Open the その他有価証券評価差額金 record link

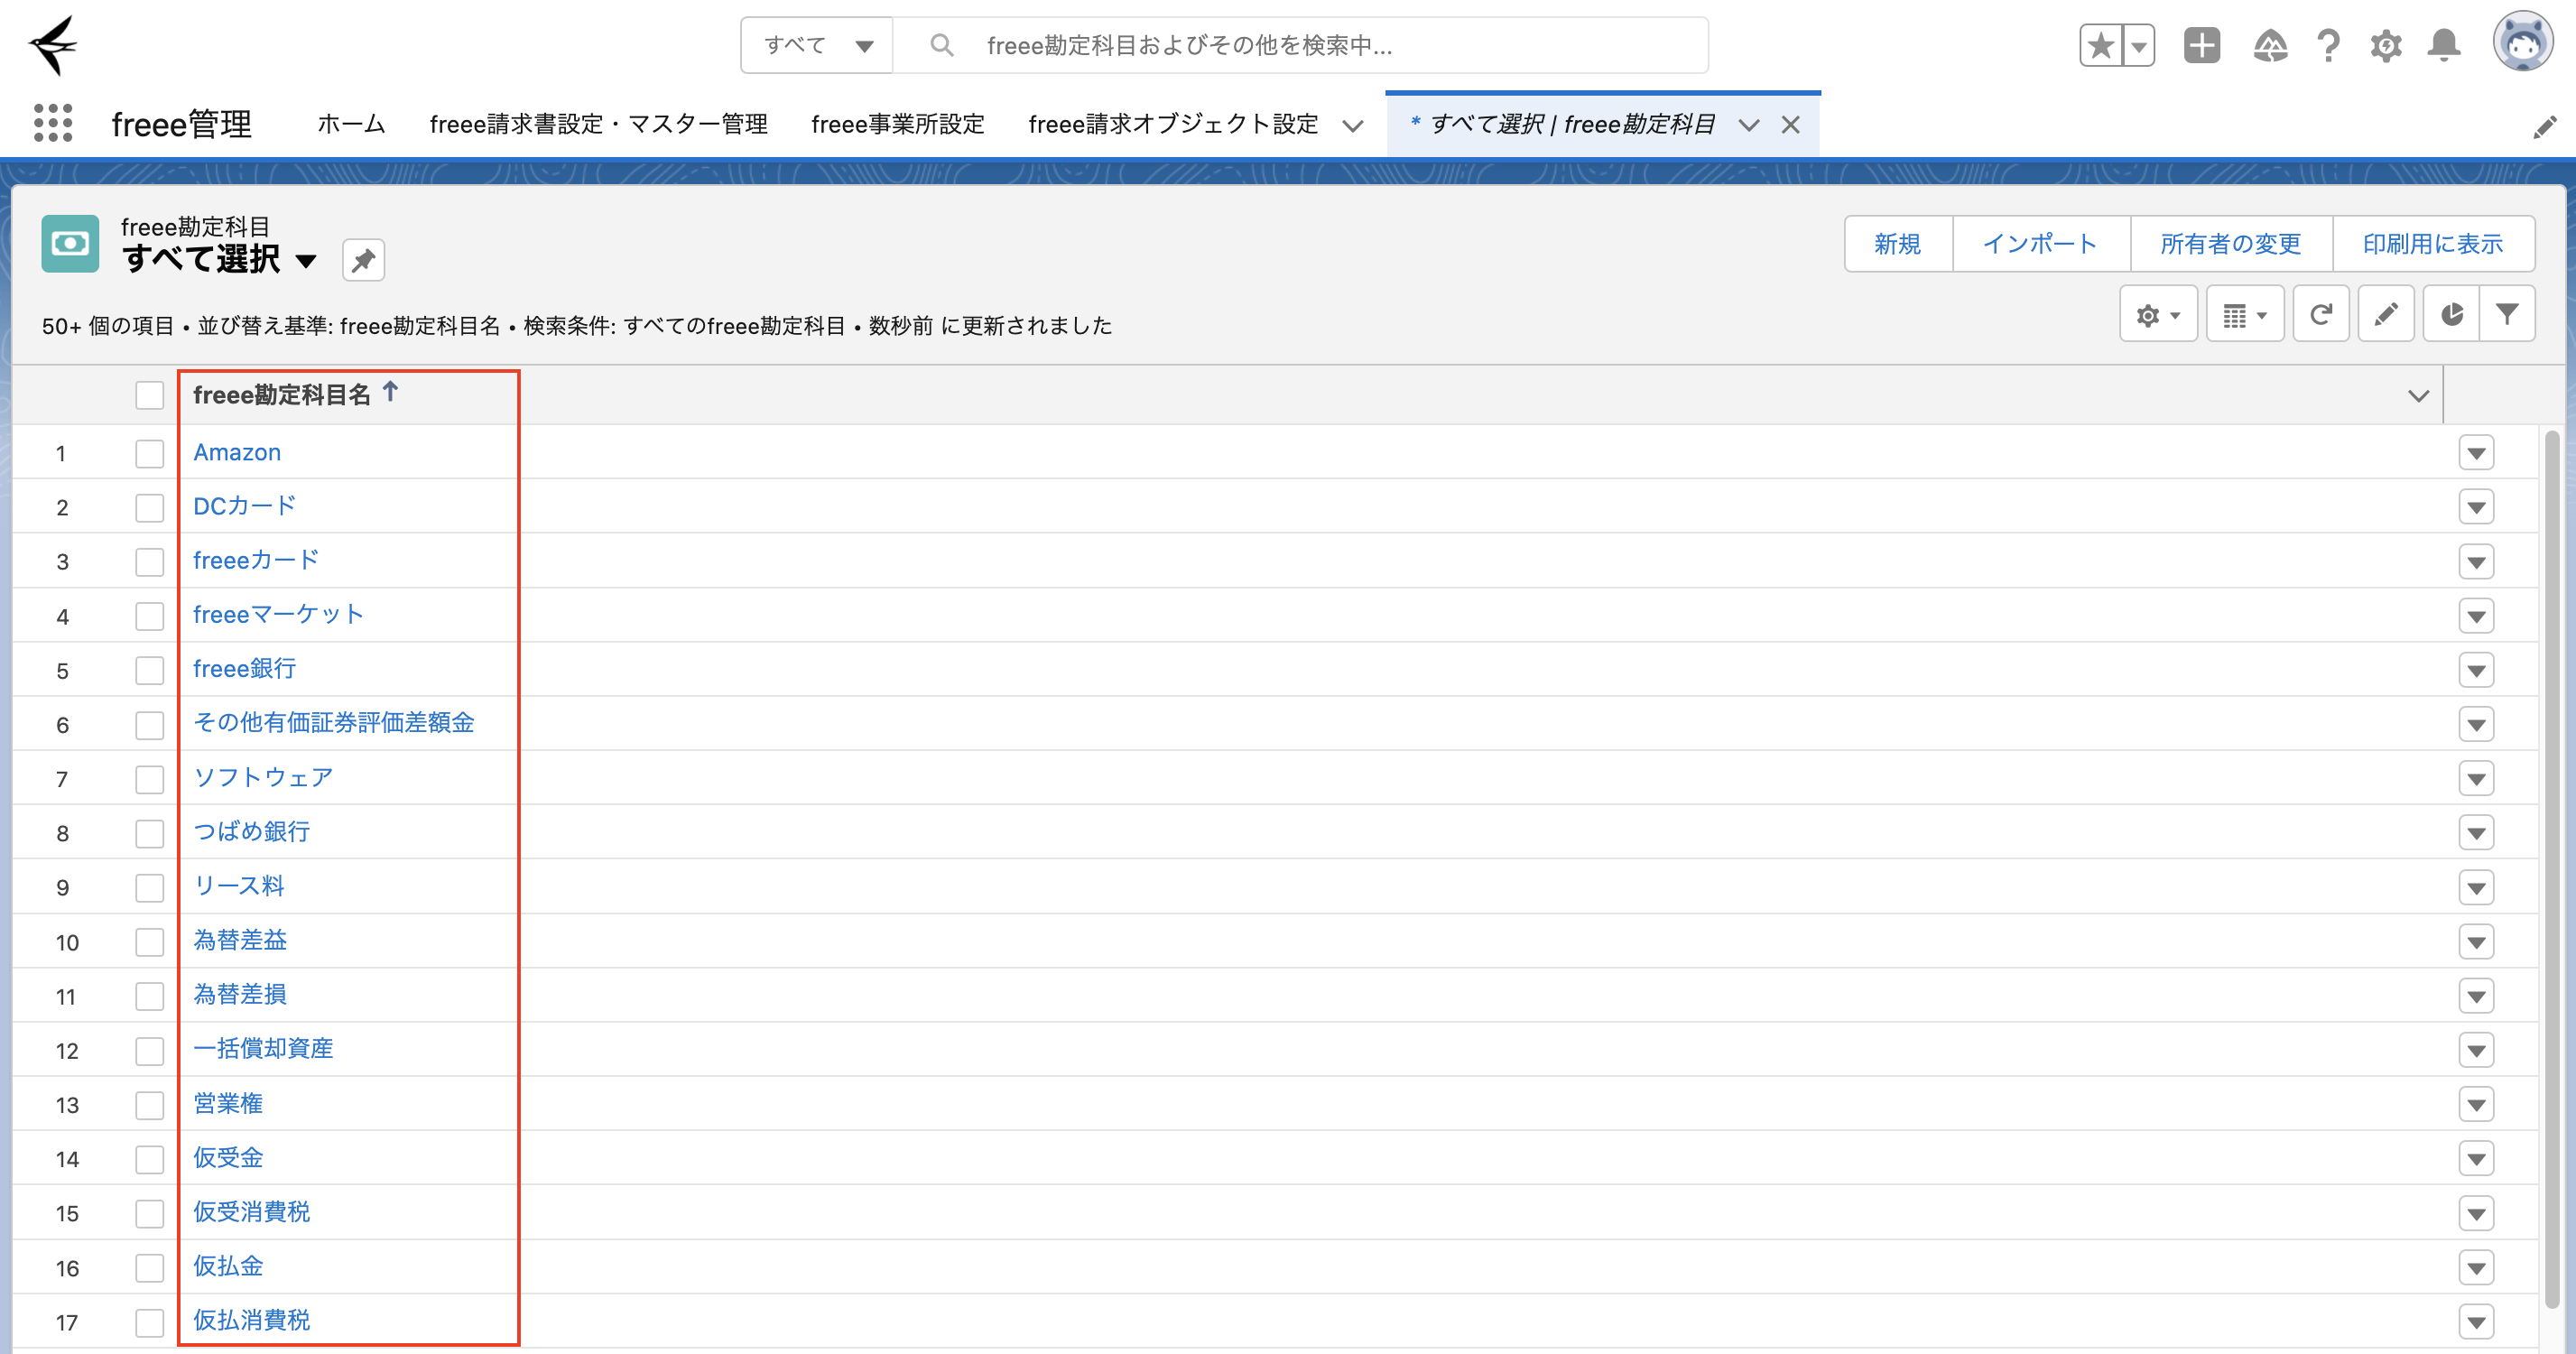[x=333, y=722]
